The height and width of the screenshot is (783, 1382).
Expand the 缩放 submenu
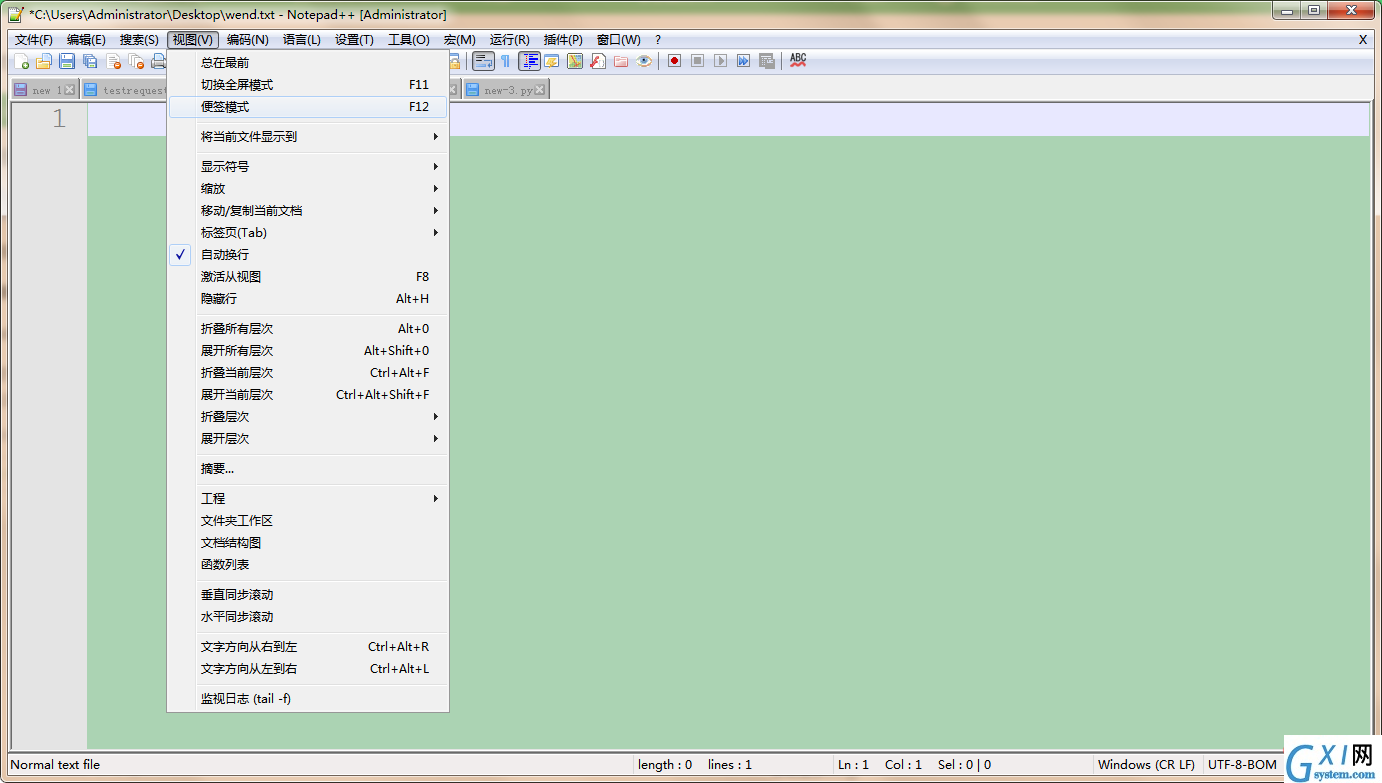(x=308, y=189)
